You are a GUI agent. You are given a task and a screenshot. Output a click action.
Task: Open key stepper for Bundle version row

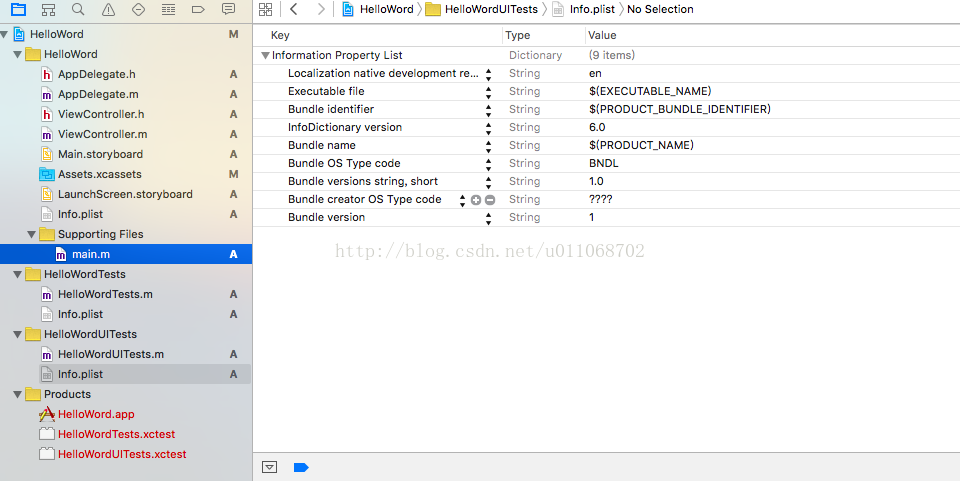pyautogui.click(x=489, y=218)
